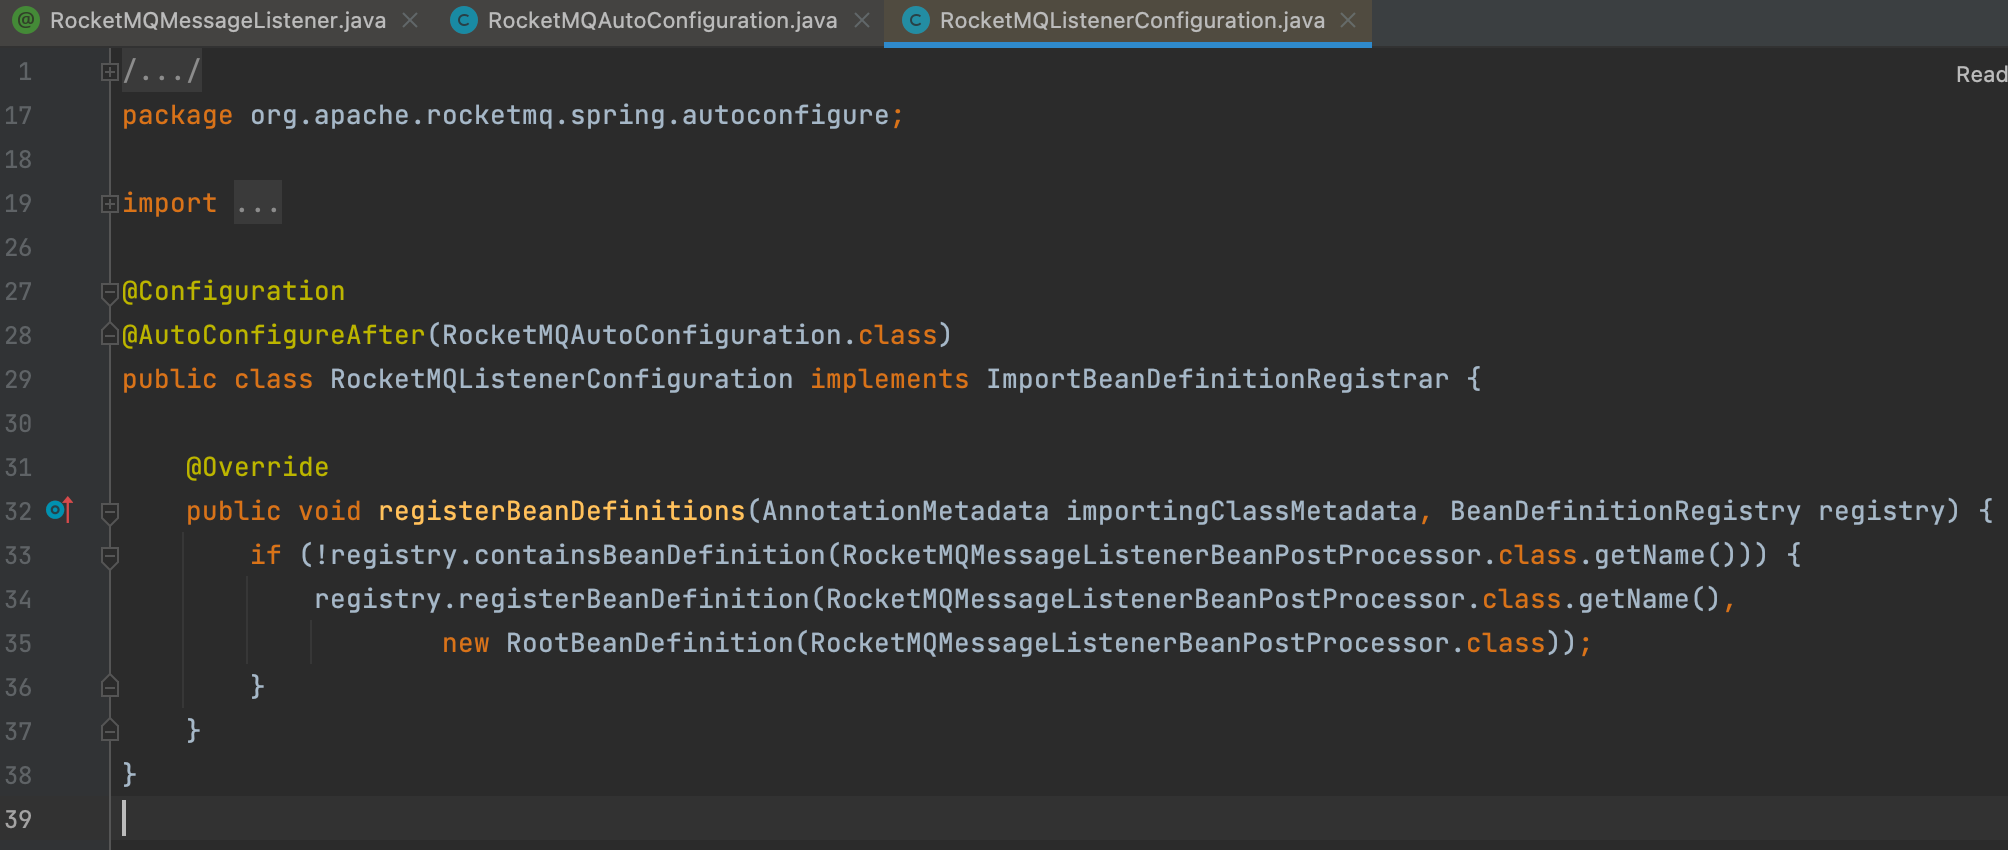
Task: Click the @Configuration annotation
Action: pyautogui.click(x=233, y=292)
